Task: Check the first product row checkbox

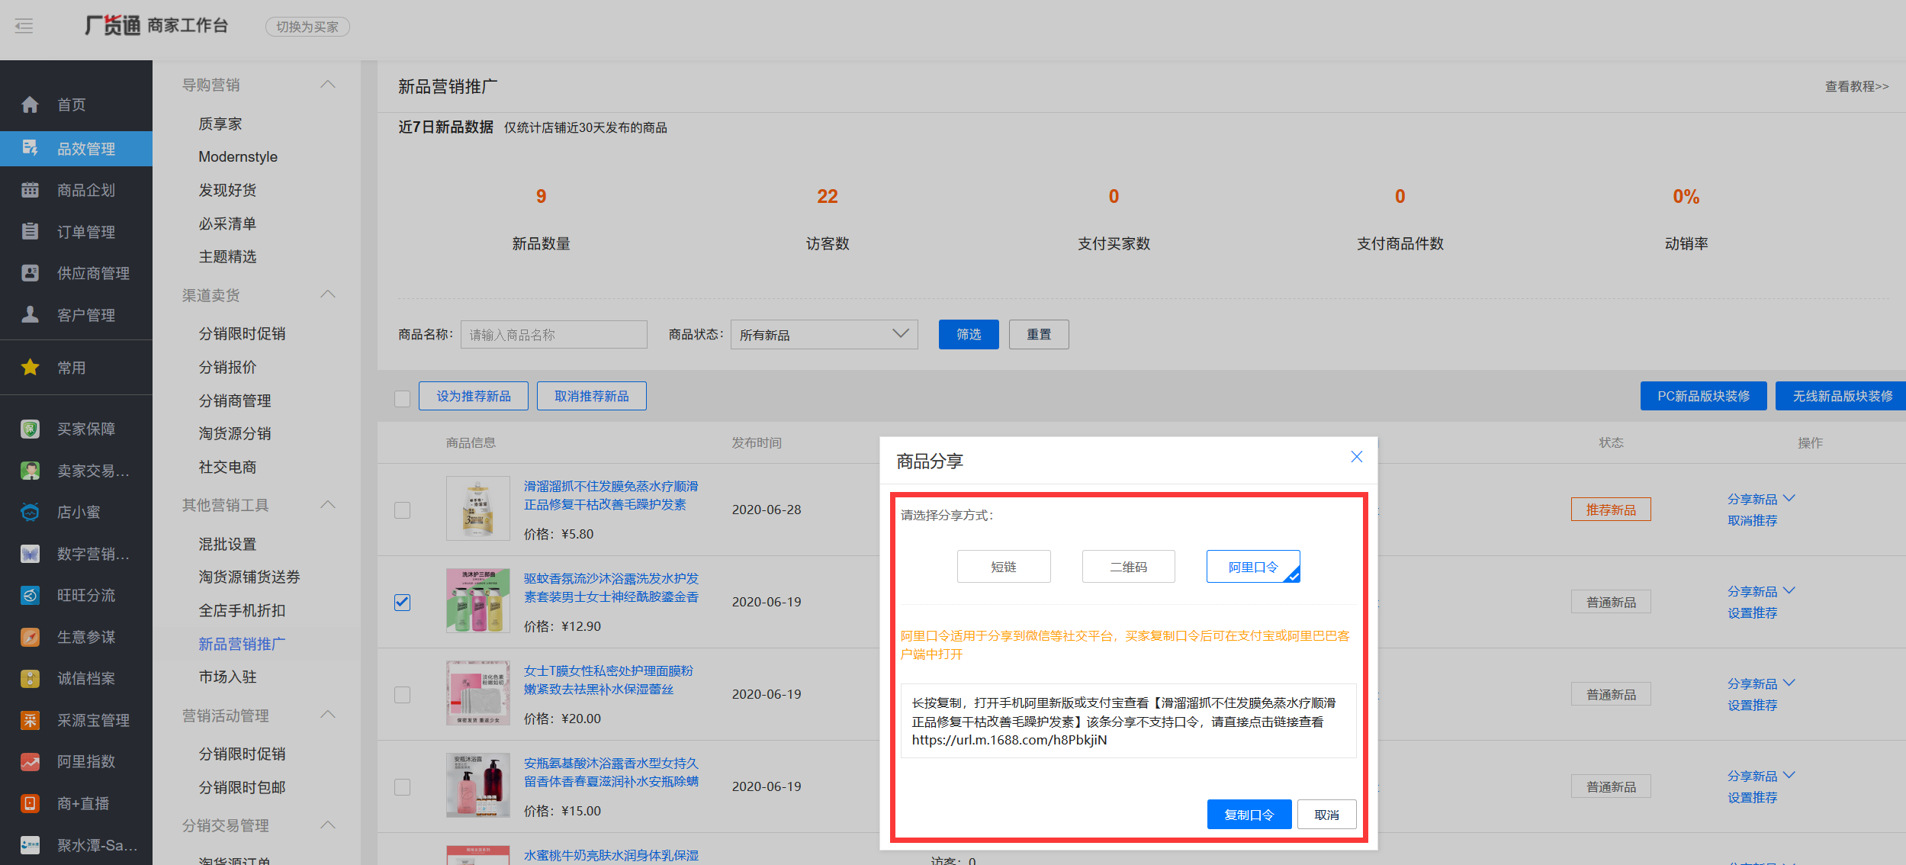Action: pos(402,510)
